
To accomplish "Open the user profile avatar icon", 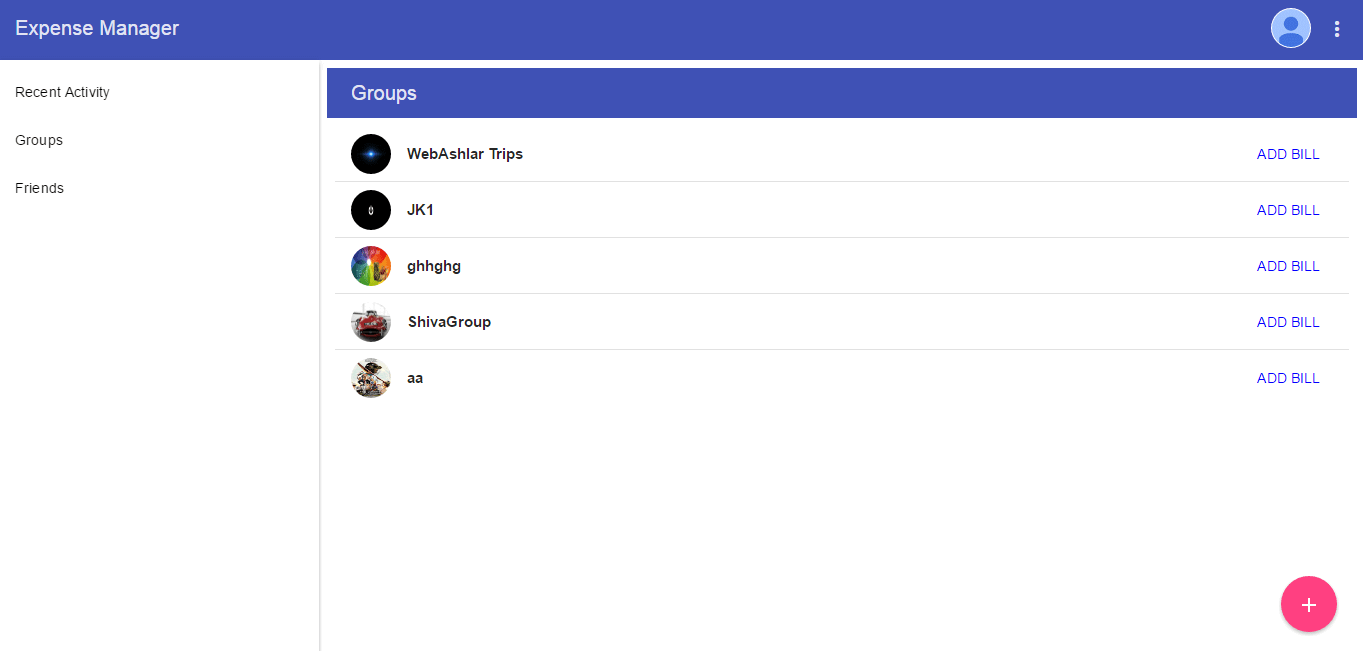I will pos(1290,28).
